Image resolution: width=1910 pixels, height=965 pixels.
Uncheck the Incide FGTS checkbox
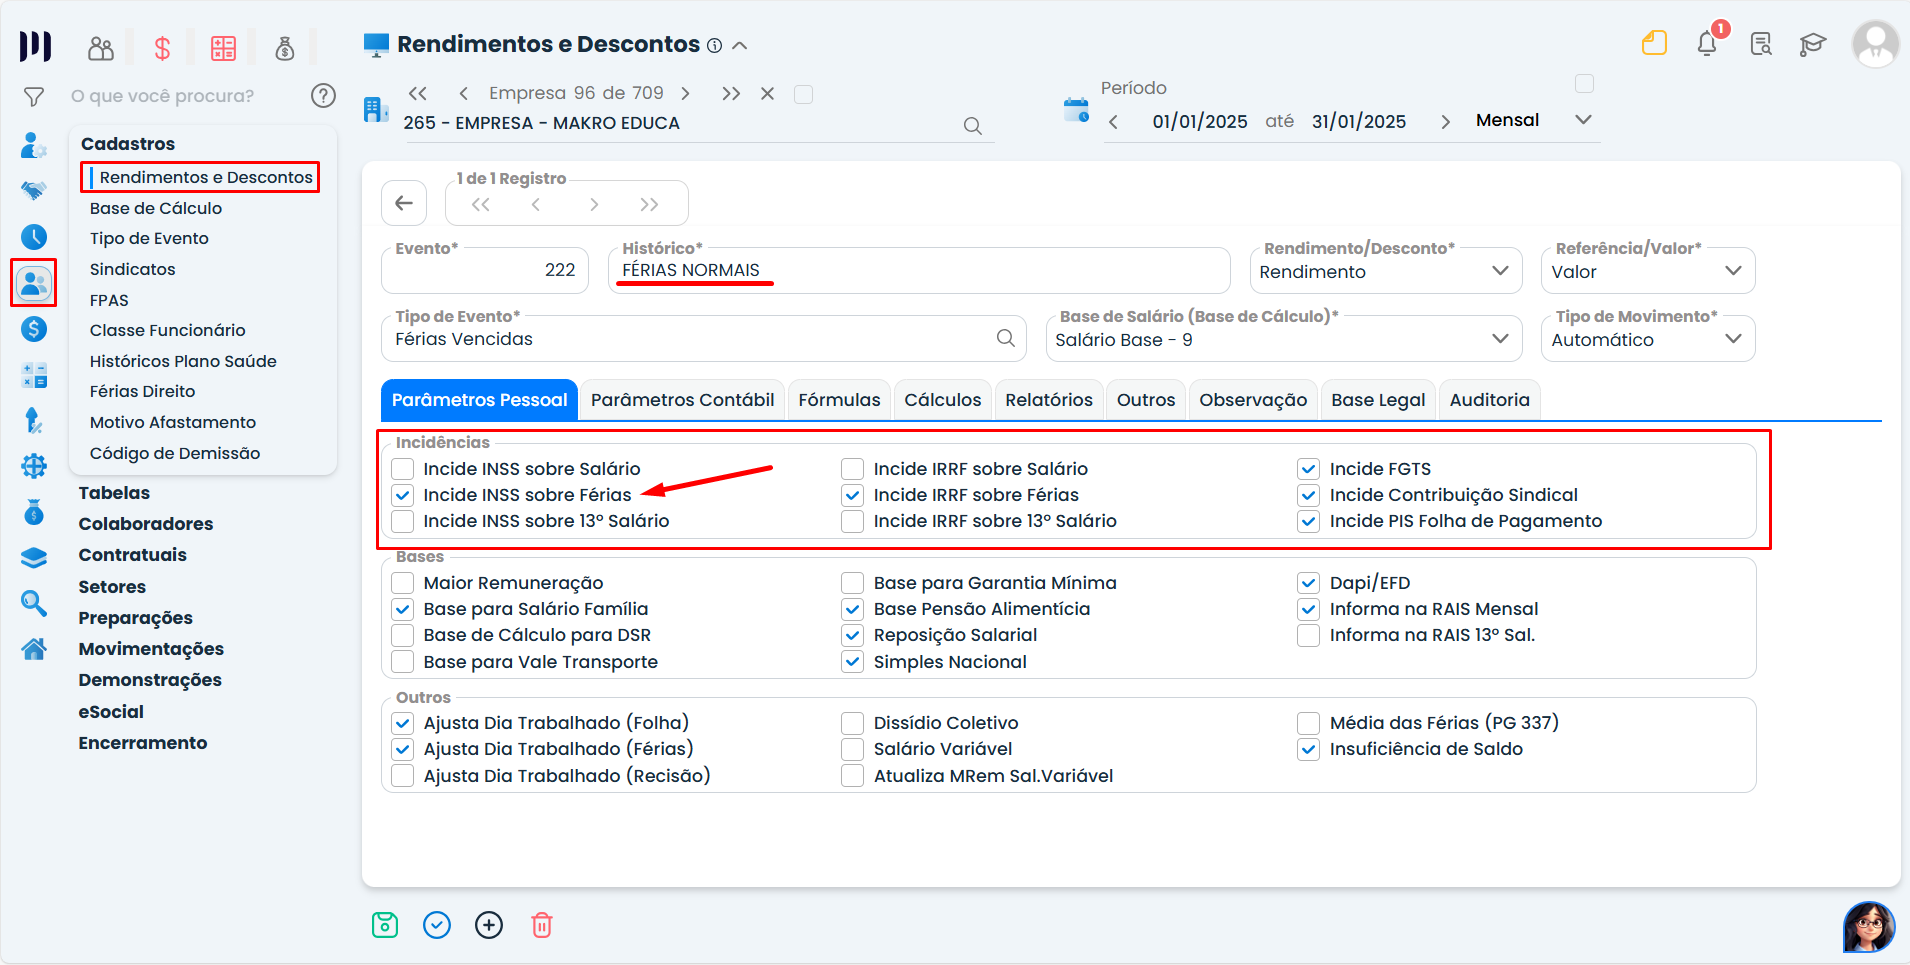tap(1308, 469)
